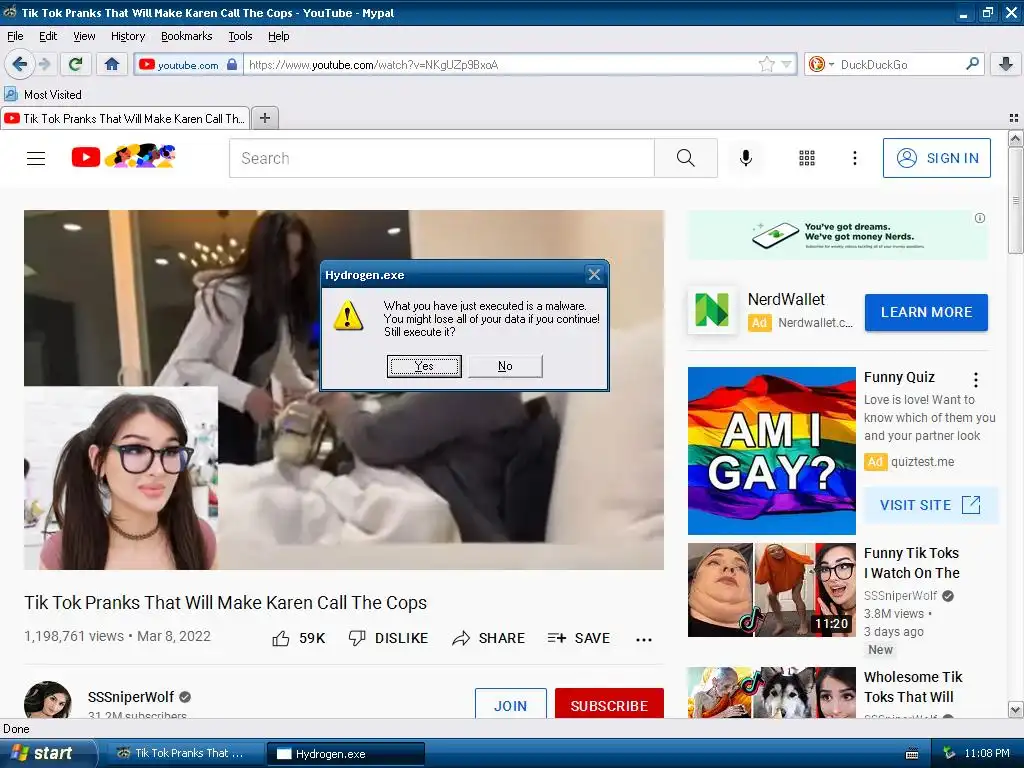Click the VISIT SITE button
The image size is (1024, 768).
[930, 505]
